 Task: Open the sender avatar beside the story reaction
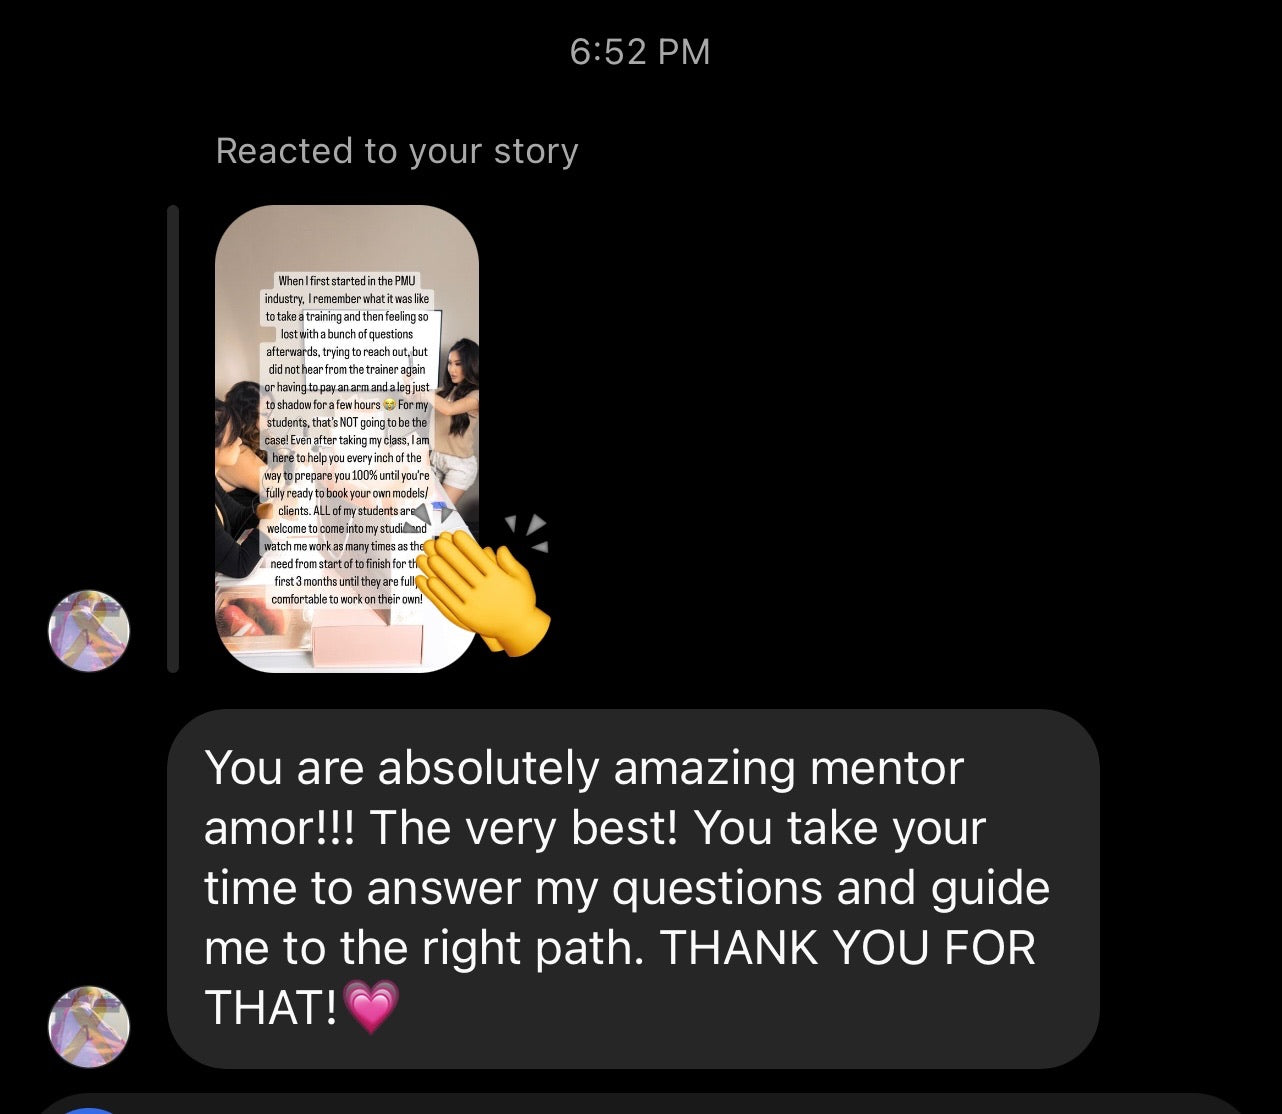pyautogui.click(x=89, y=631)
